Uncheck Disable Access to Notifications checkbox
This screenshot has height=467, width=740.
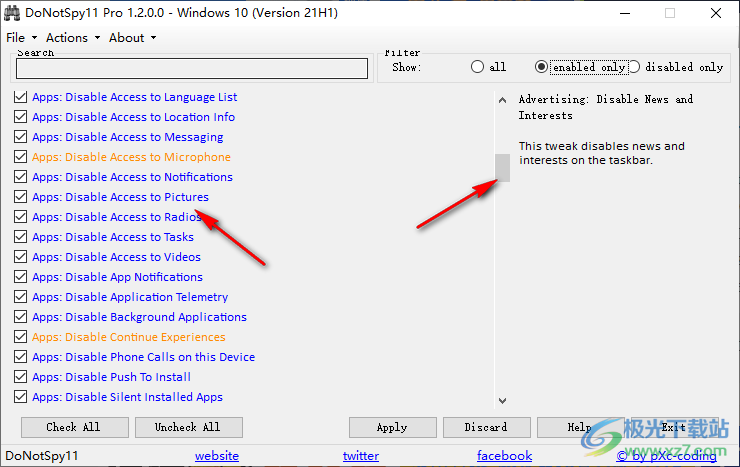pyautogui.click(x=20, y=177)
